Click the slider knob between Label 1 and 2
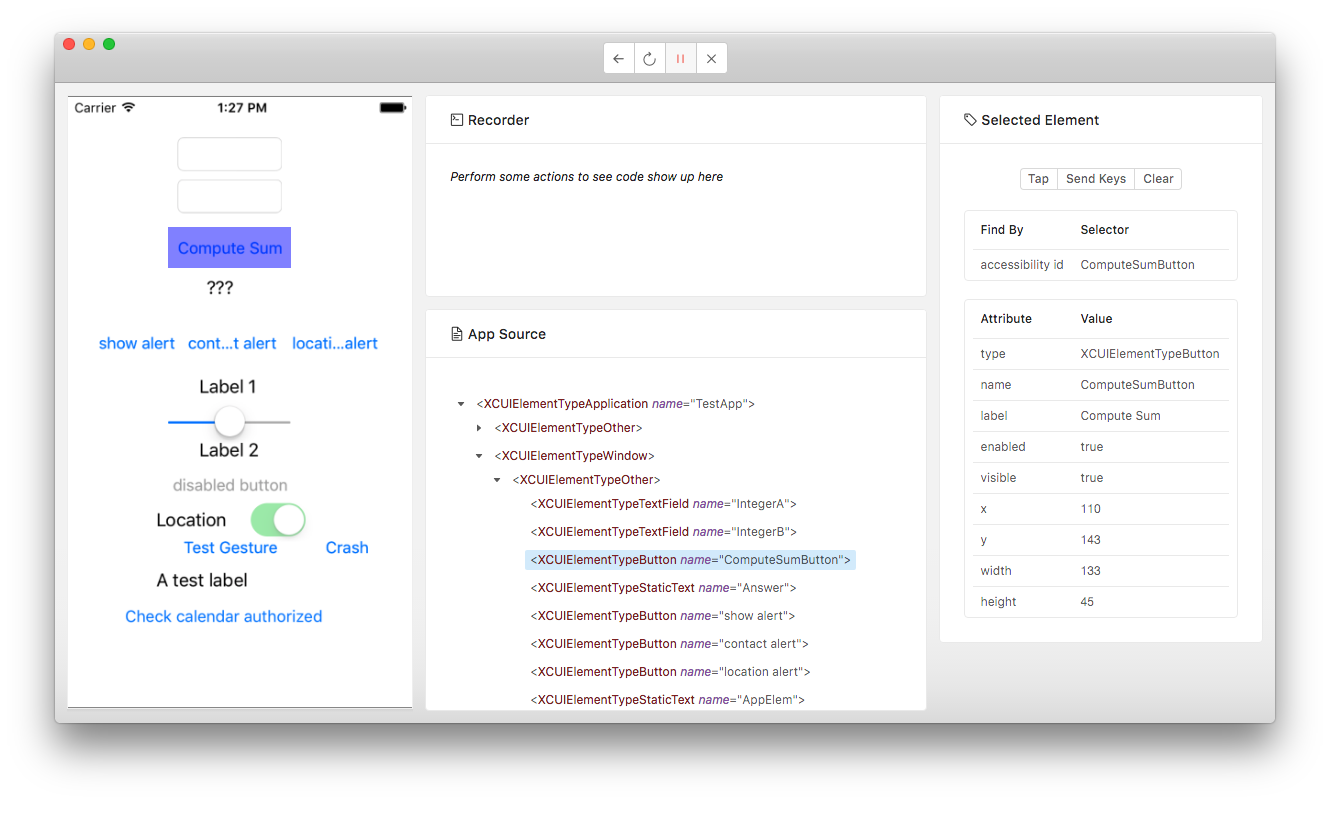1333x817 pixels. click(x=230, y=421)
